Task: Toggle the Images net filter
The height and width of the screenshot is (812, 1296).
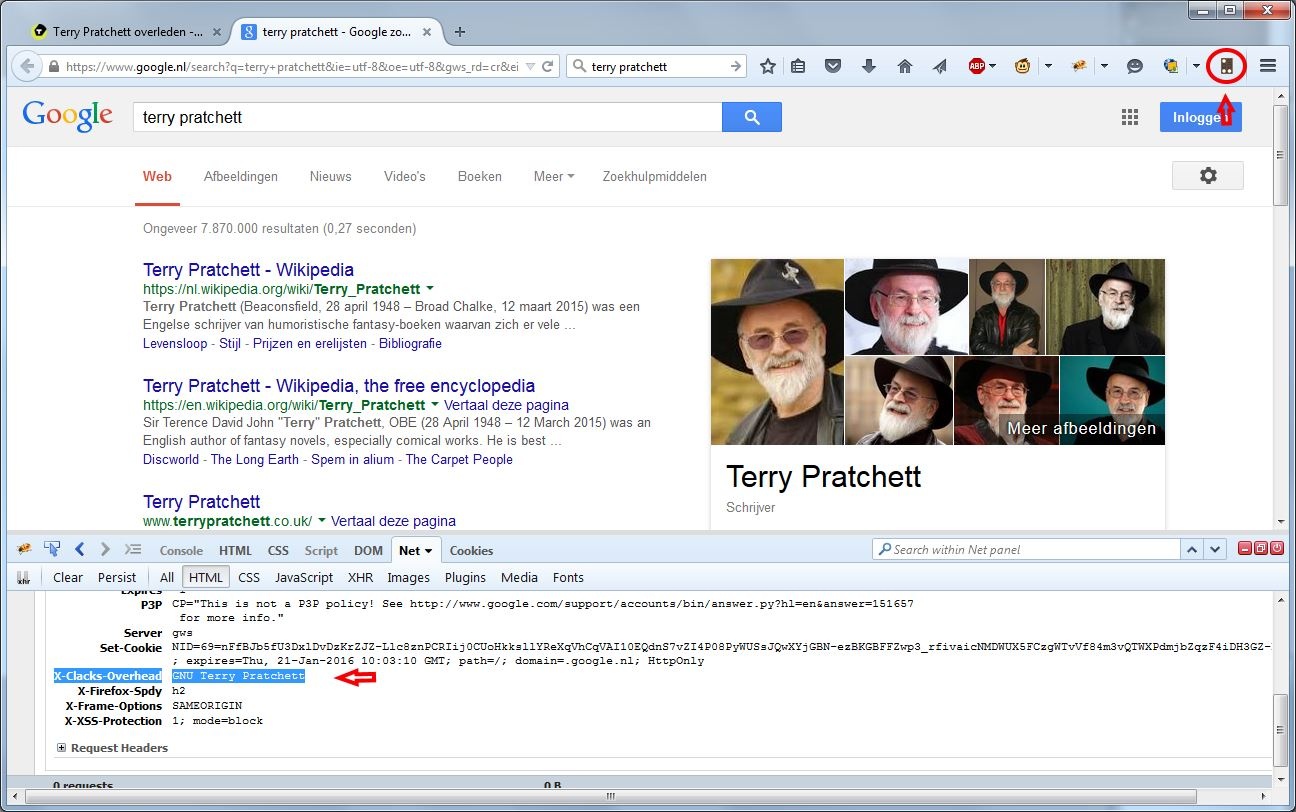Action: tap(408, 577)
